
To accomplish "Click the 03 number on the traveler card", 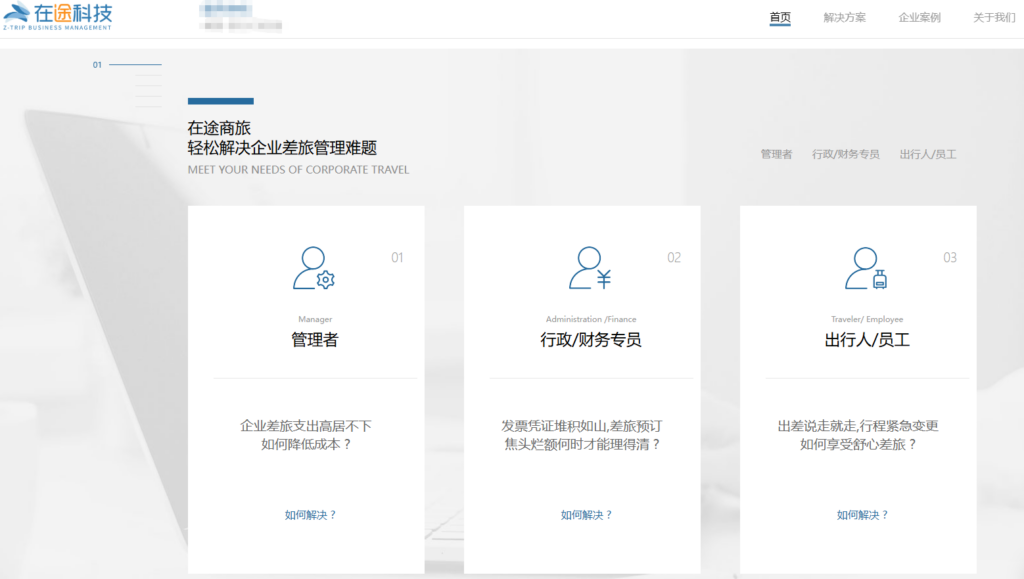I will 950,258.
